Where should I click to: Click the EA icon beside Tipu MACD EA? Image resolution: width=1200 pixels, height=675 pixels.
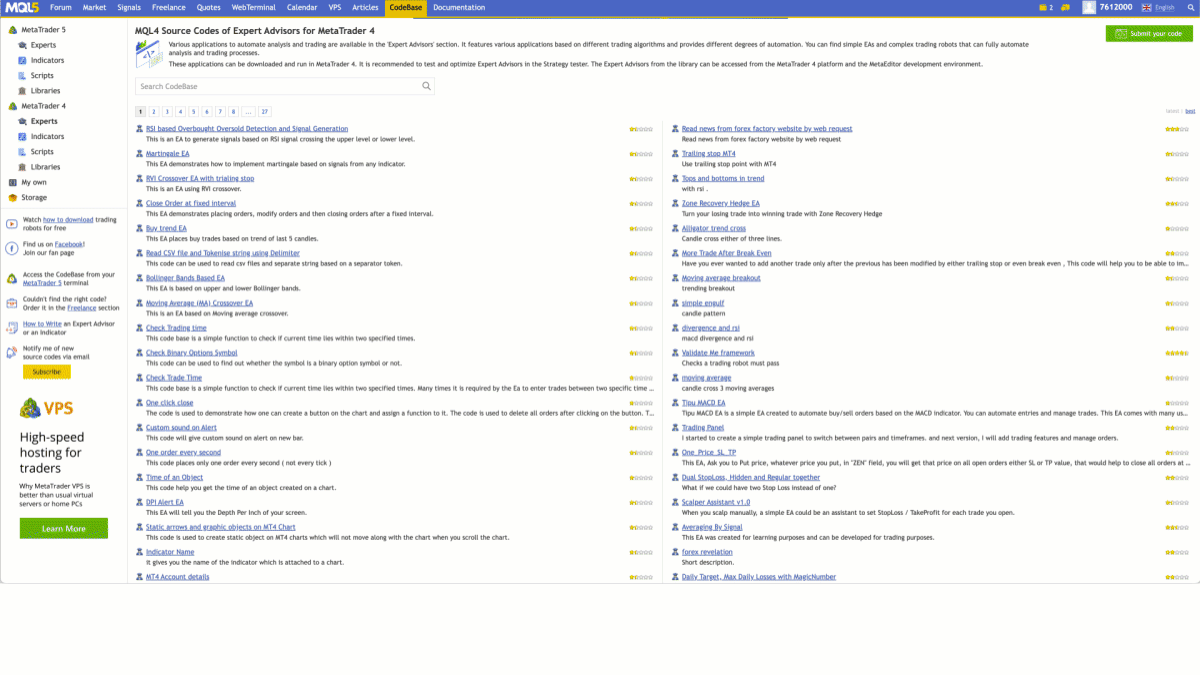pos(675,403)
